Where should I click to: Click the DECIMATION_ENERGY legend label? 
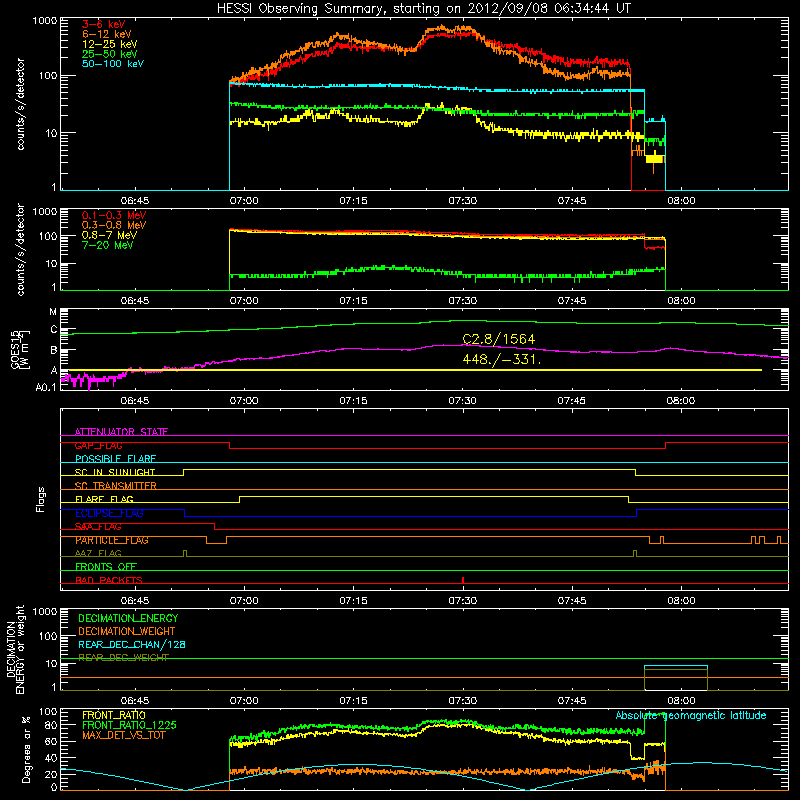(x=128, y=618)
